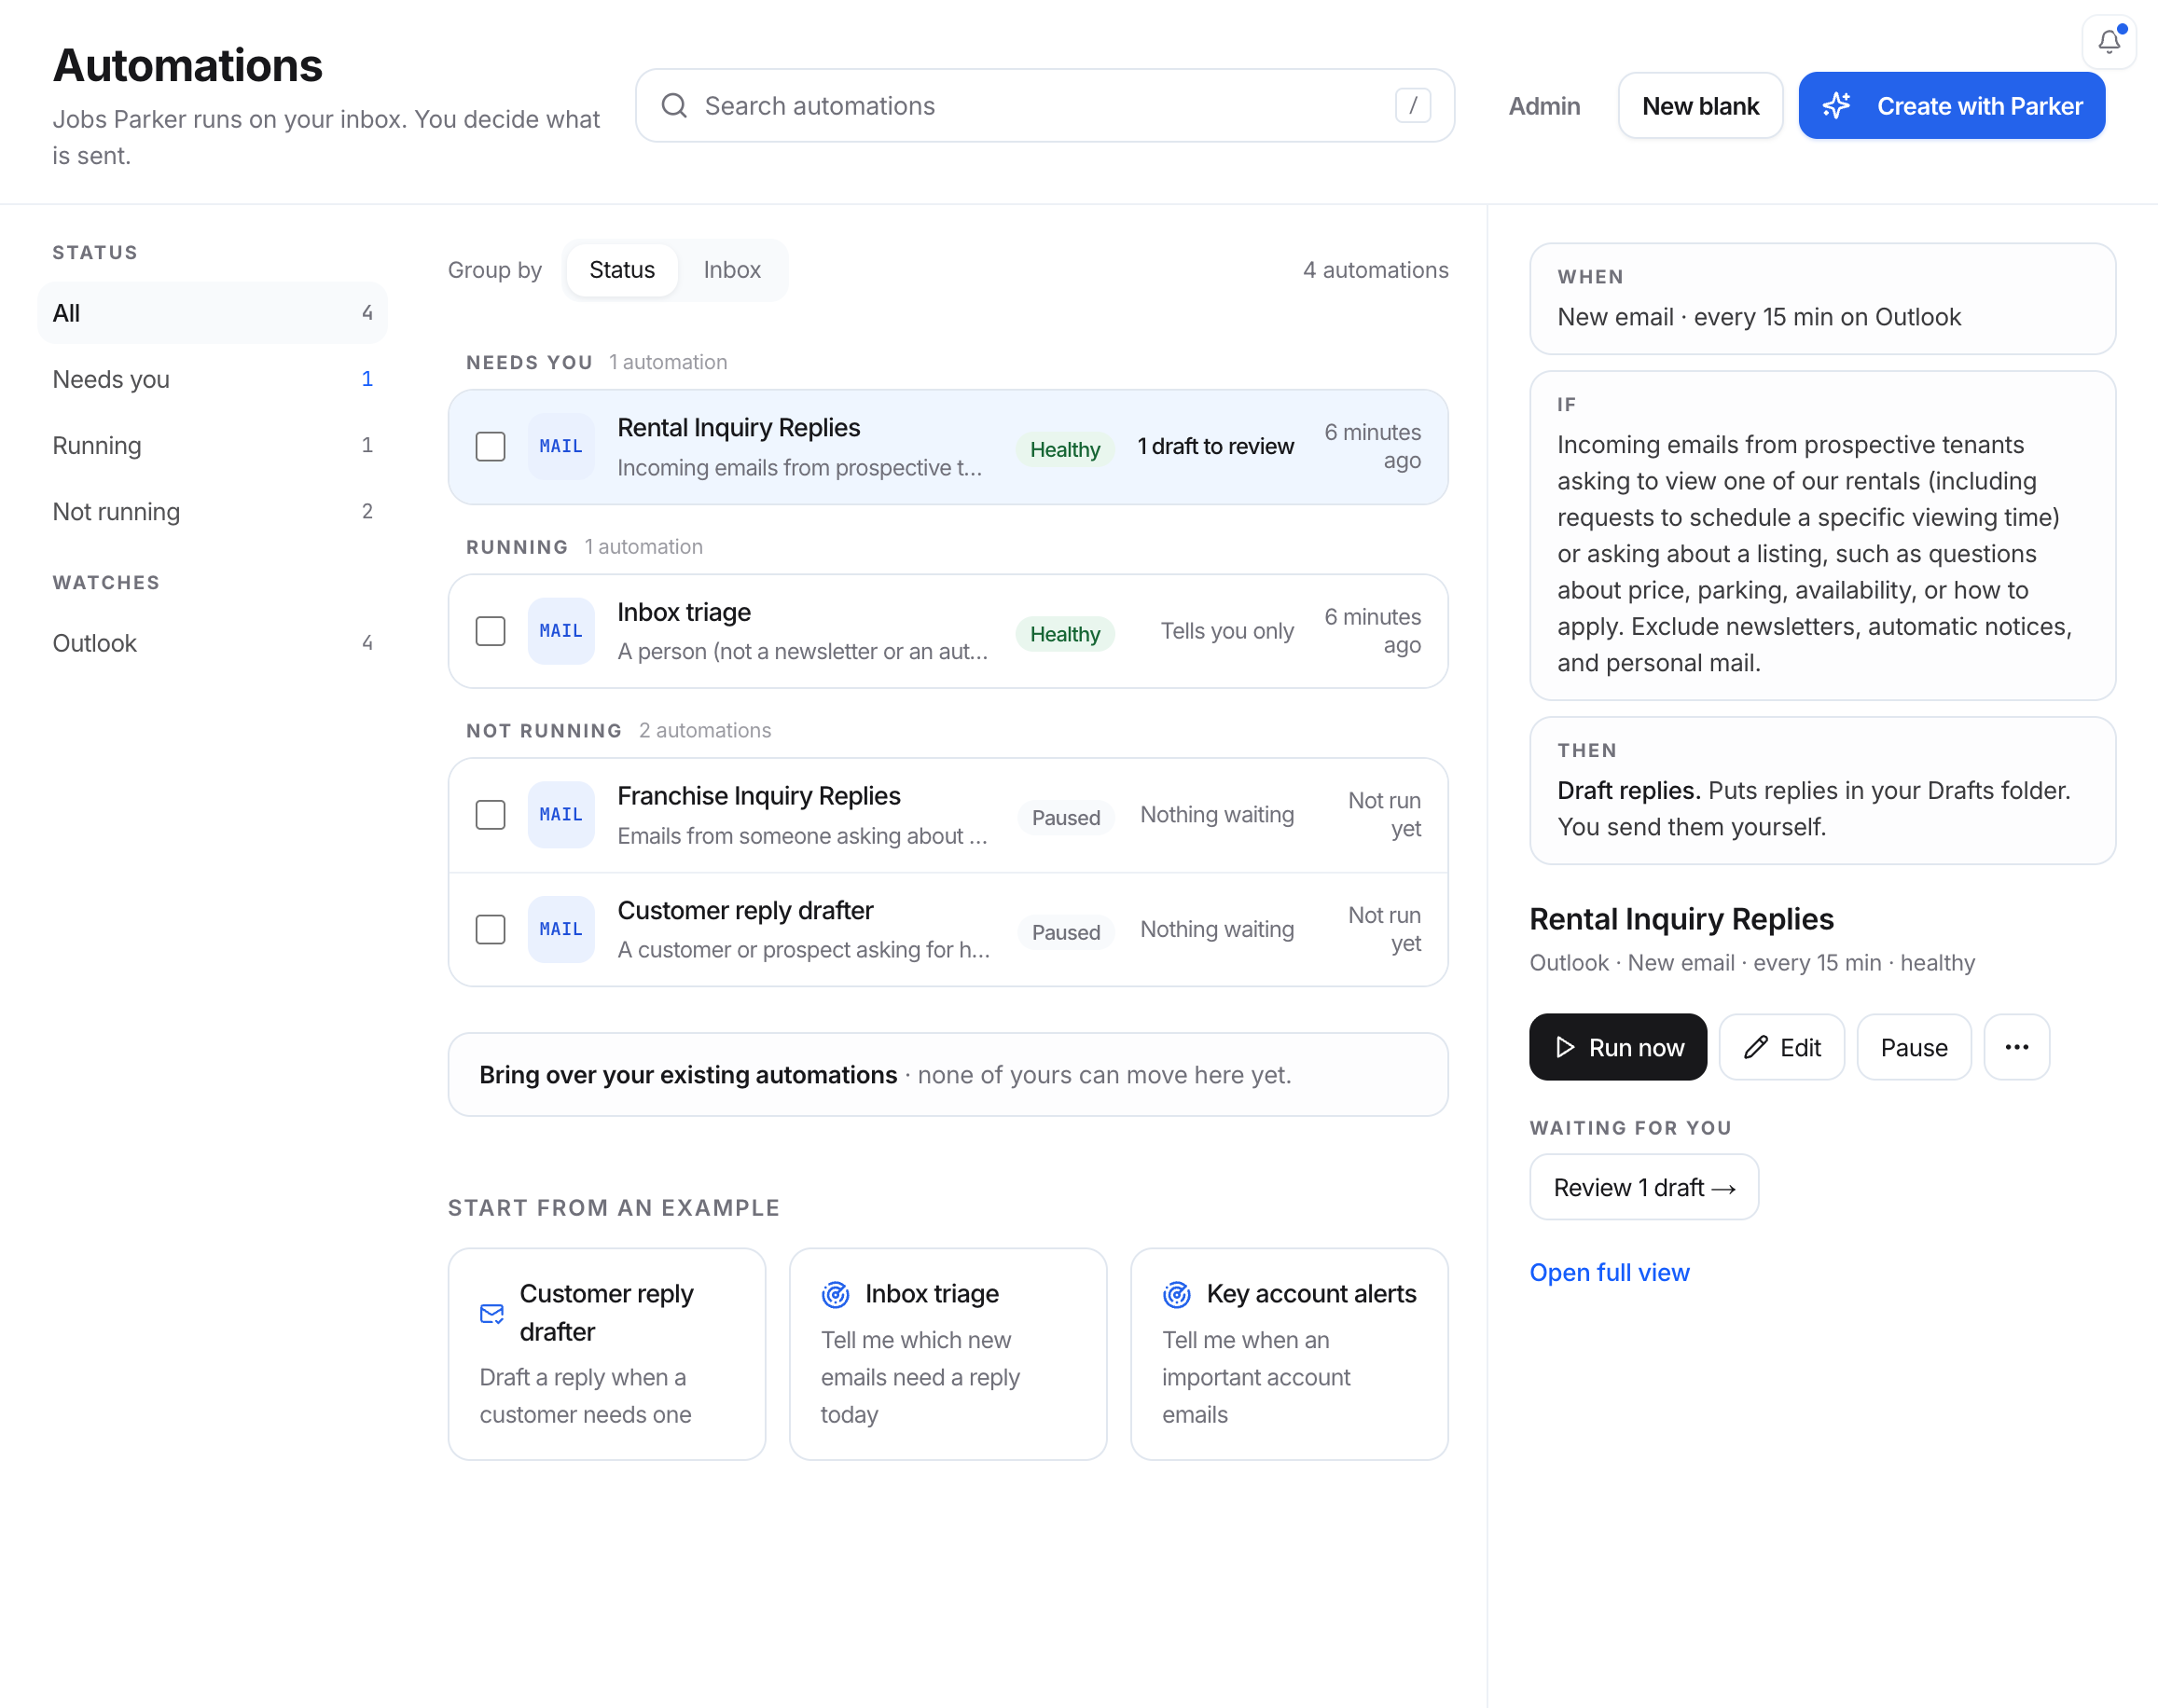Open the Key account alerts example card

click(x=1288, y=1354)
